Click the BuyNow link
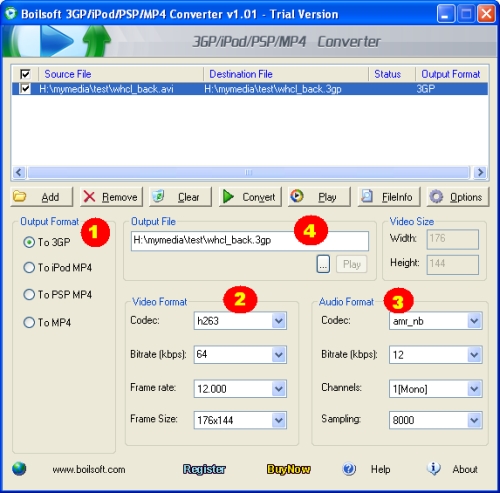The width and height of the screenshot is (500, 493). 288,469
